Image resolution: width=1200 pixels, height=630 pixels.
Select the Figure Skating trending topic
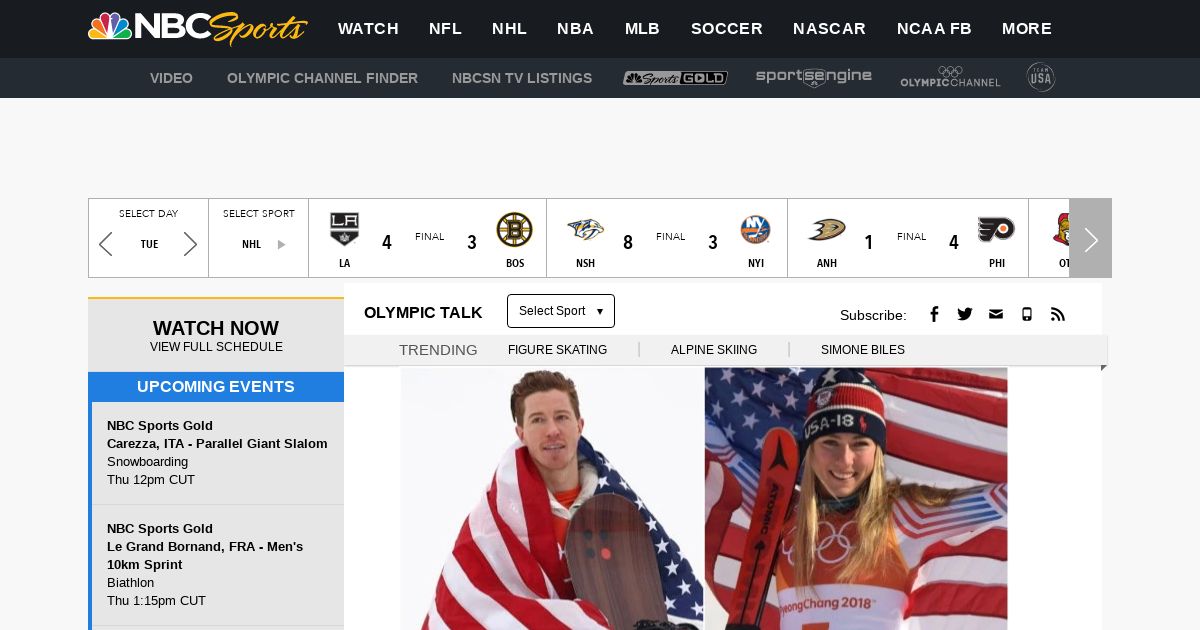tap(557, 350)
